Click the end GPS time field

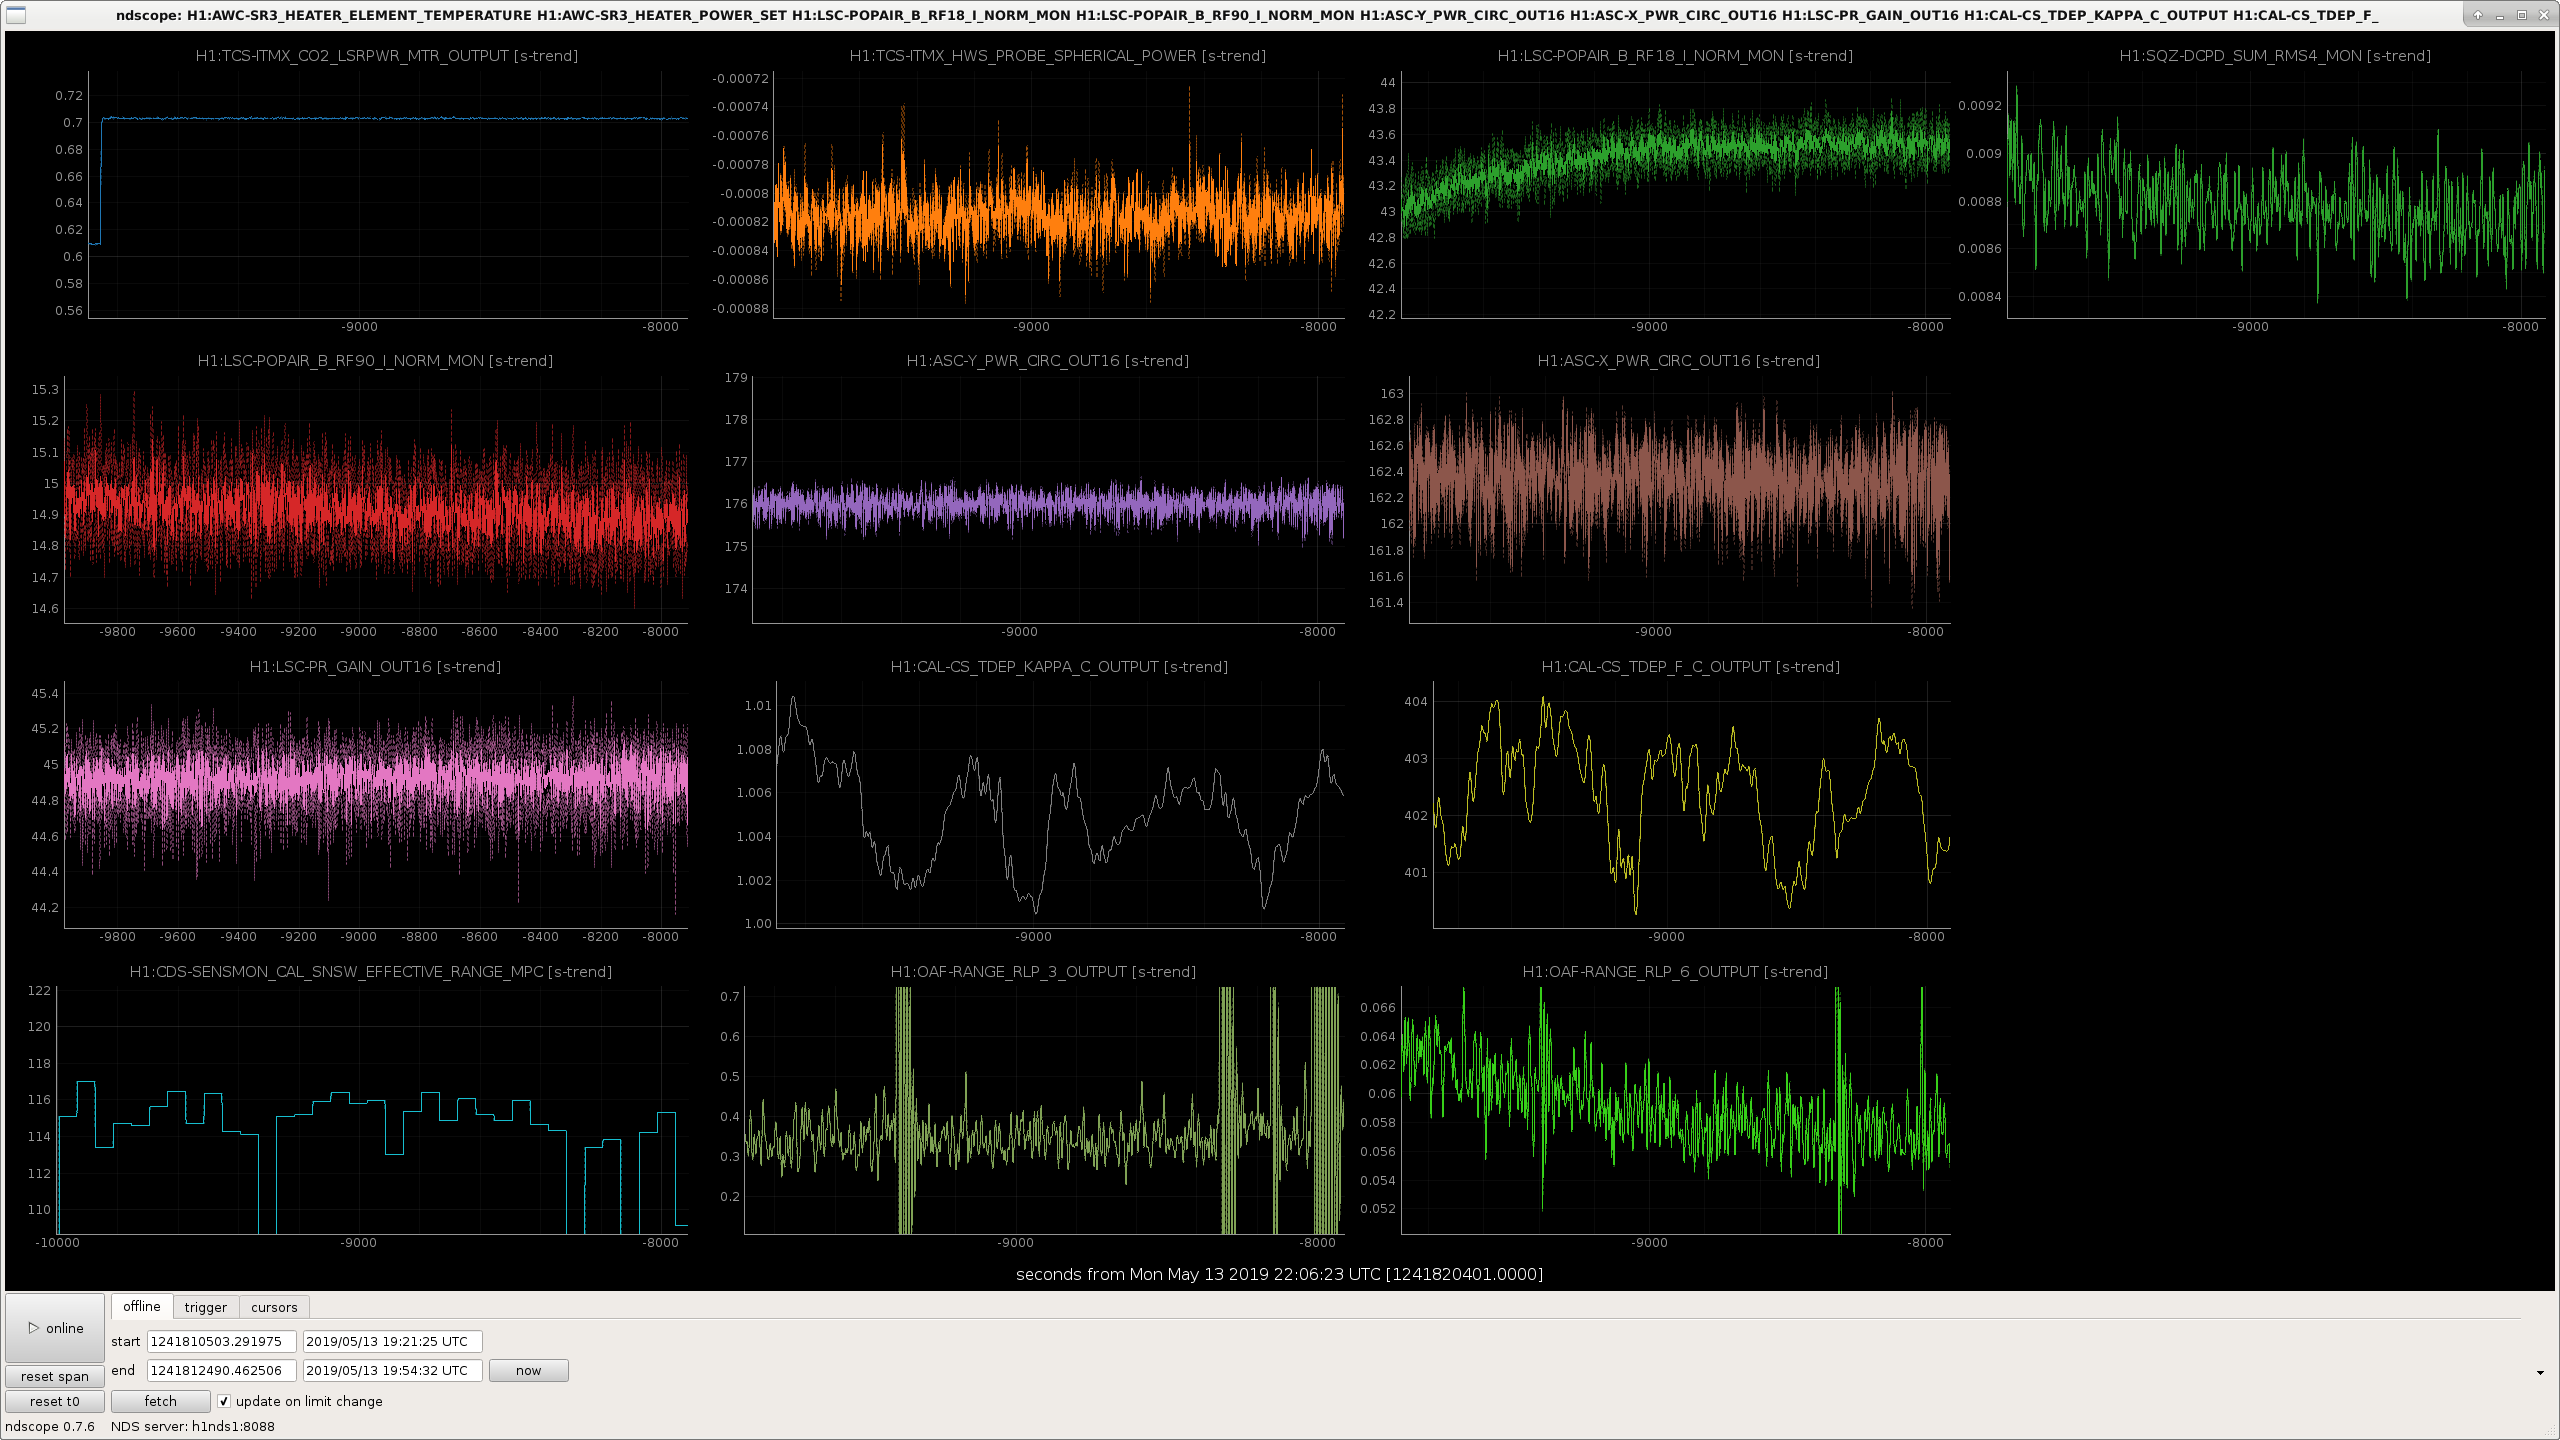[x=221, y=1370]
